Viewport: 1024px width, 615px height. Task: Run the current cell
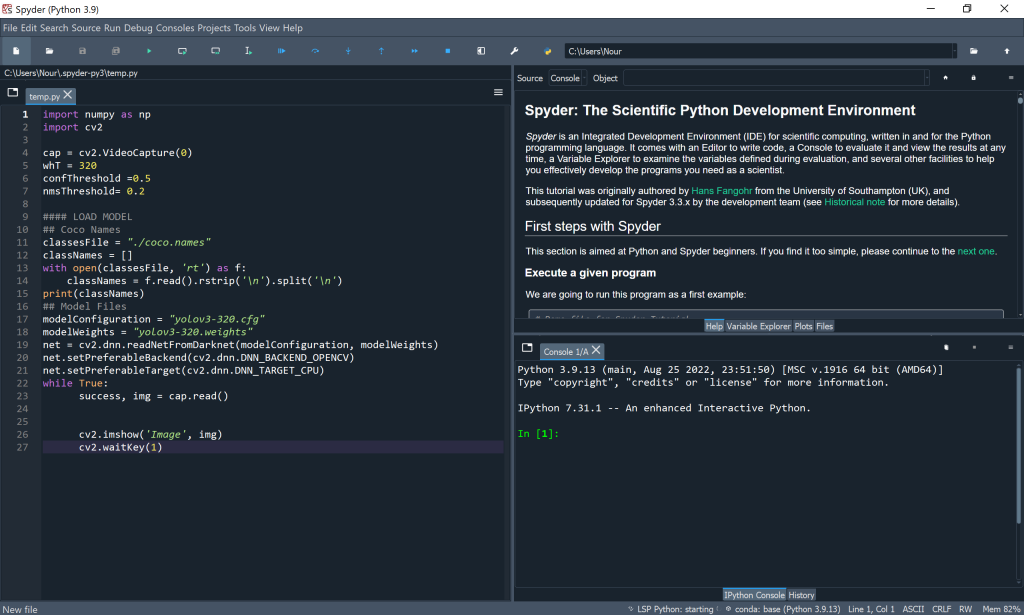[x=182, y=51]
